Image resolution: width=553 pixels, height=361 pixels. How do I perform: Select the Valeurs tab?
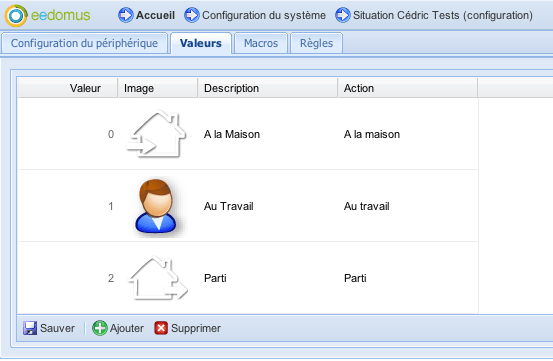(201, 43)
